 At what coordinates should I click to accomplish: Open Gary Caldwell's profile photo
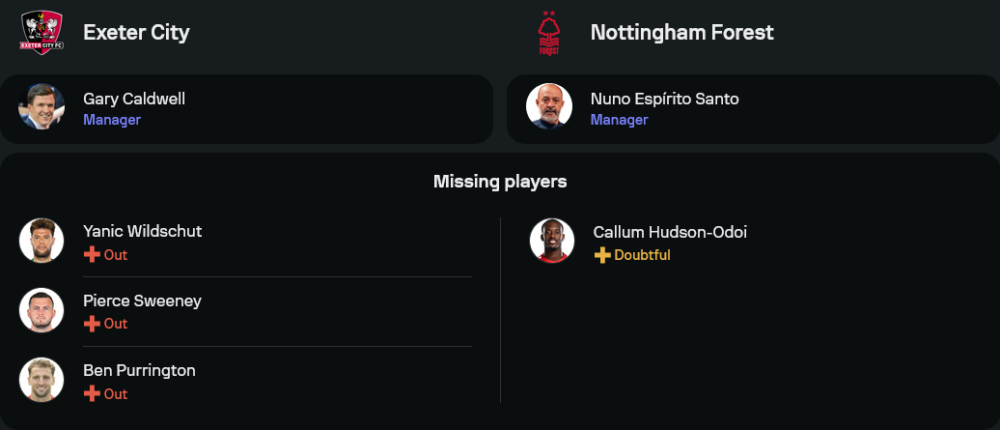[x=42, y=107]
